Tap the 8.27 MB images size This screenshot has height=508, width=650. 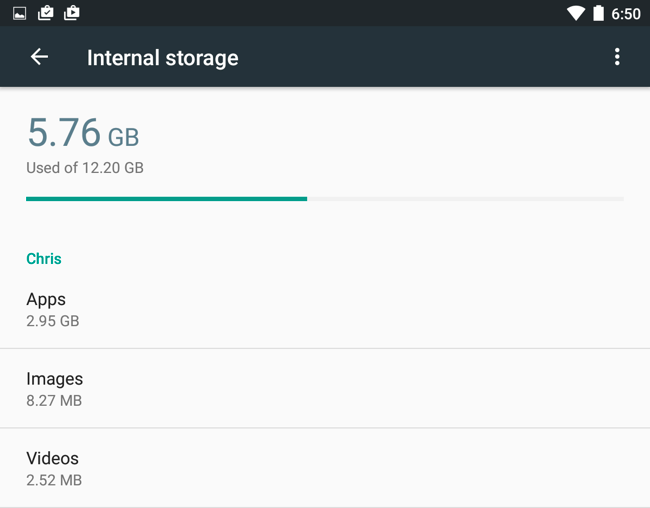(54, 401)
